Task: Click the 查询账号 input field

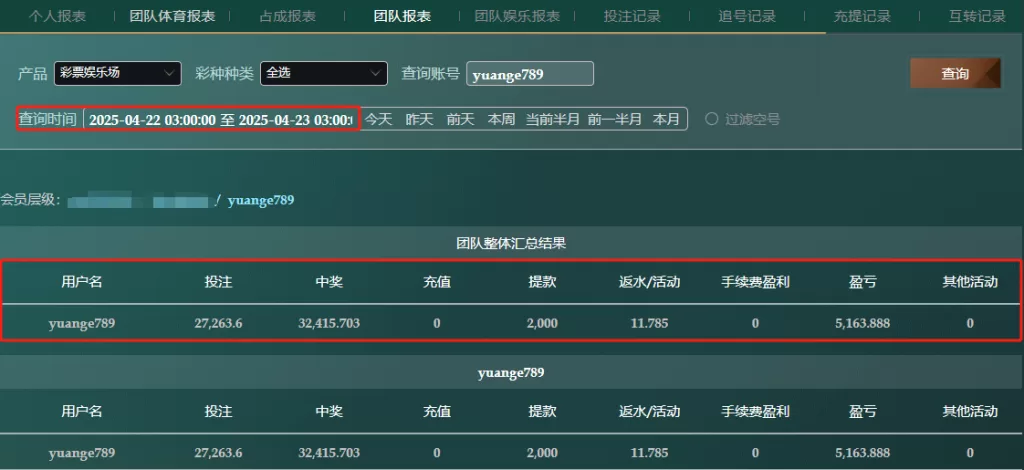Action: click(530, 74)
